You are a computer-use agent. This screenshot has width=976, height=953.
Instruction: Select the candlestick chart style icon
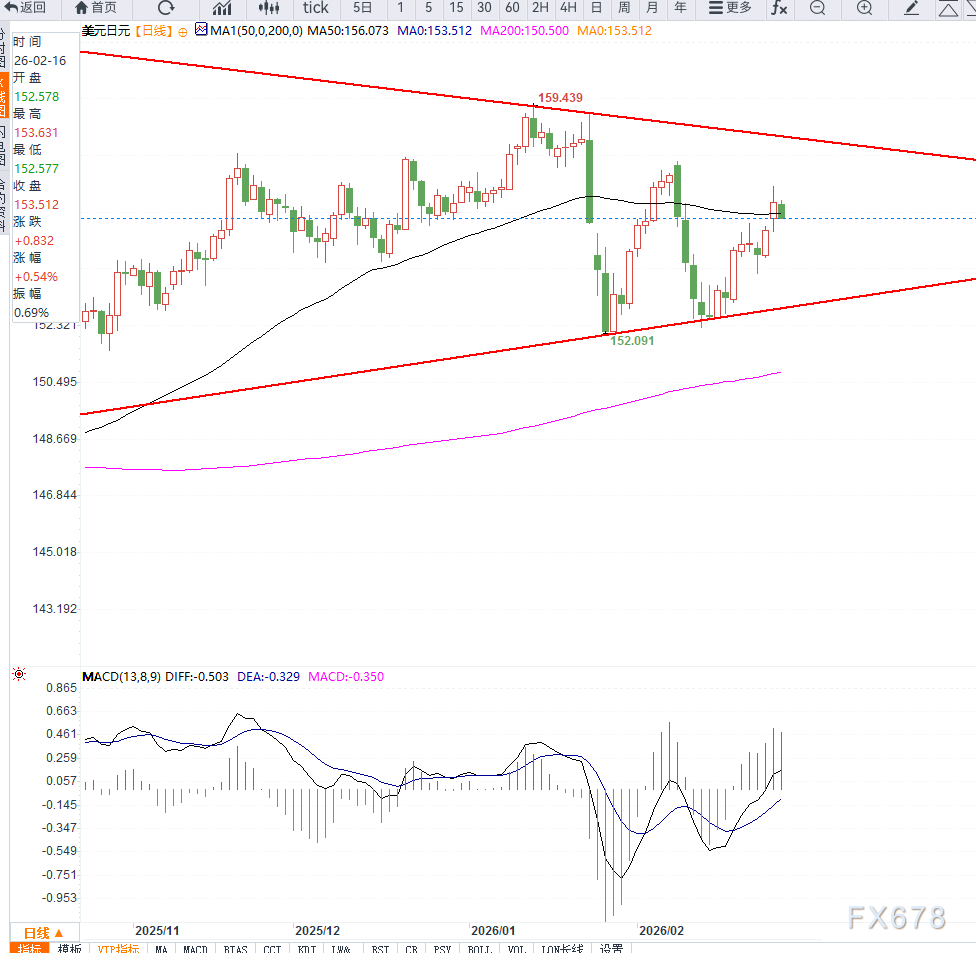click(x=268, y=8)
